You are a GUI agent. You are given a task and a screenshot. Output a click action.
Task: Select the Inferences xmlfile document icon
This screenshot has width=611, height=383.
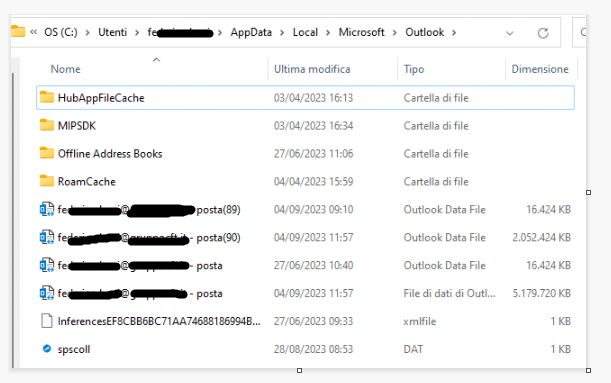pyautogui.click(x=47, y=321)
